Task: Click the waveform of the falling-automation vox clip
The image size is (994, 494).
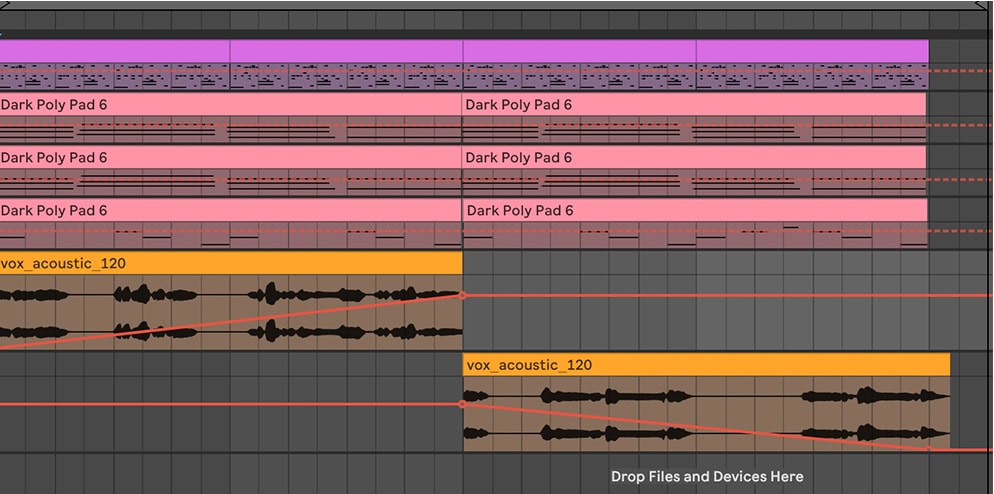Action: tap(707, 413)
